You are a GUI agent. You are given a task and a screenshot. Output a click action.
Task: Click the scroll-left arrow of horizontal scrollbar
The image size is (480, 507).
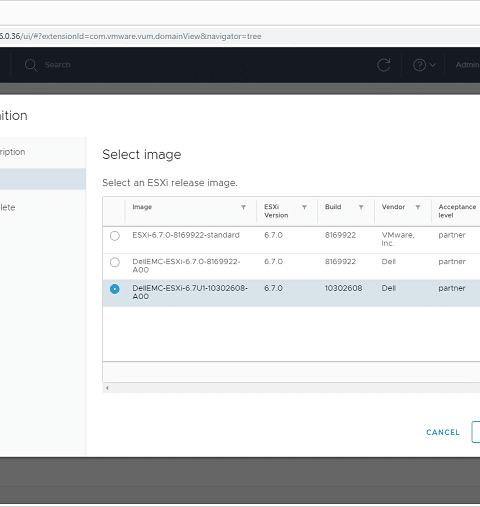pyautogui.click(x=107, y=388)
